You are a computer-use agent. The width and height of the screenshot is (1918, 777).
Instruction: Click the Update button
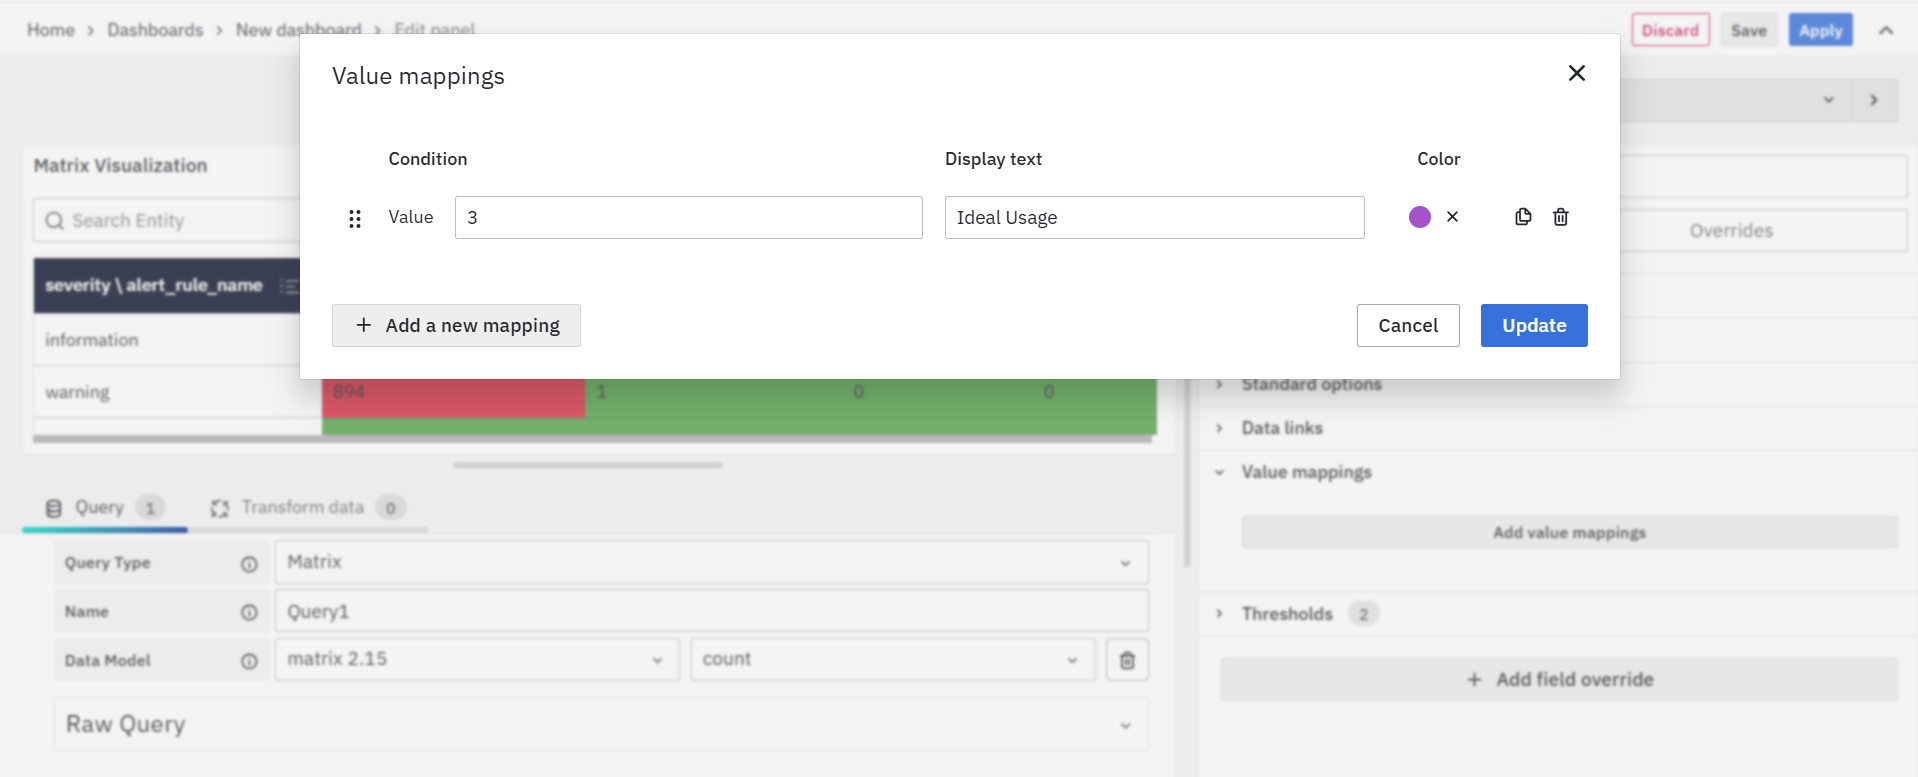pyautogui.click(x=1533, y=326)
